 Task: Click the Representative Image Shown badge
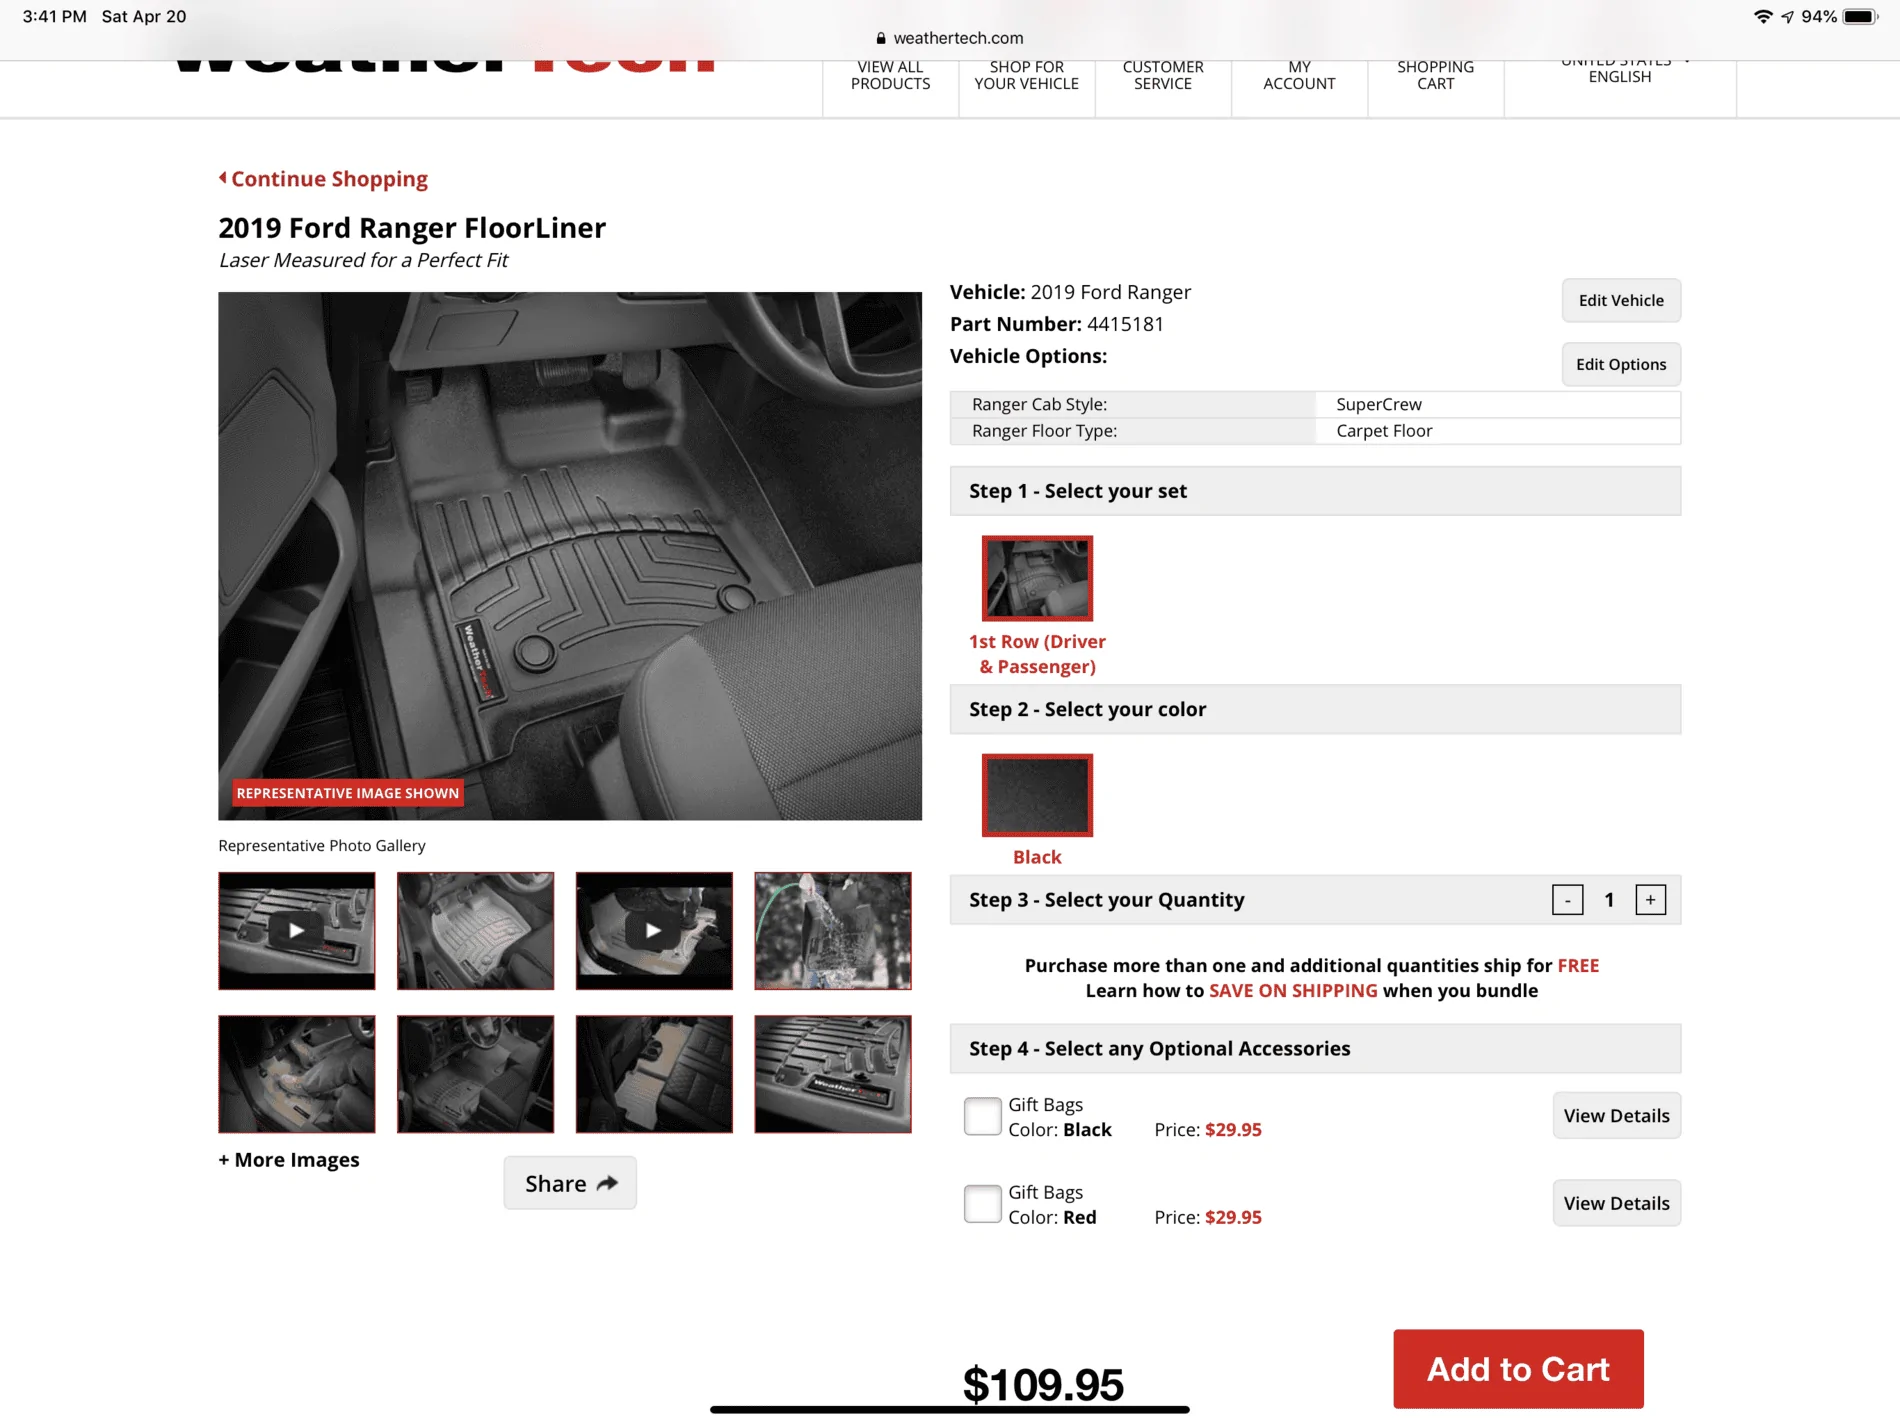tap(348, 793)
